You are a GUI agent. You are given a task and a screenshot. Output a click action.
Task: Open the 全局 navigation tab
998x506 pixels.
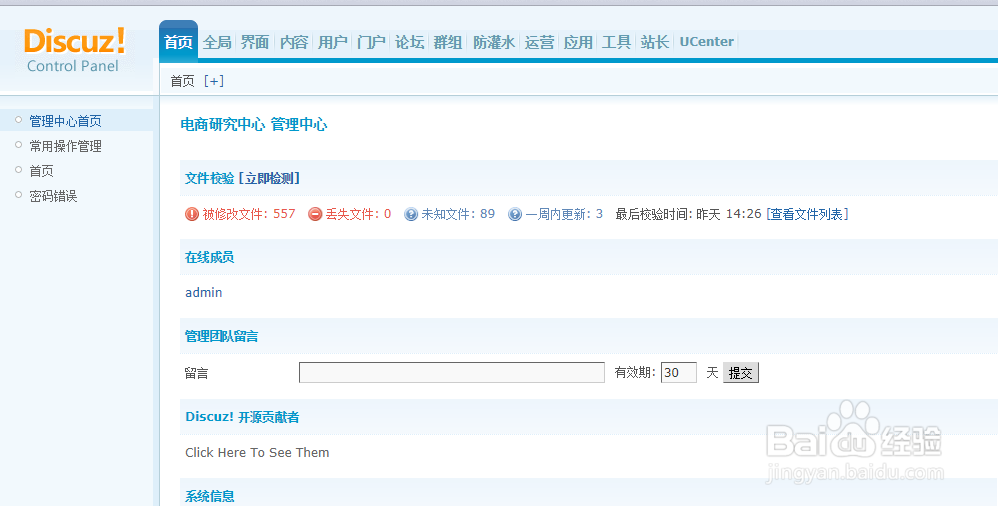(x=217, y=42)
